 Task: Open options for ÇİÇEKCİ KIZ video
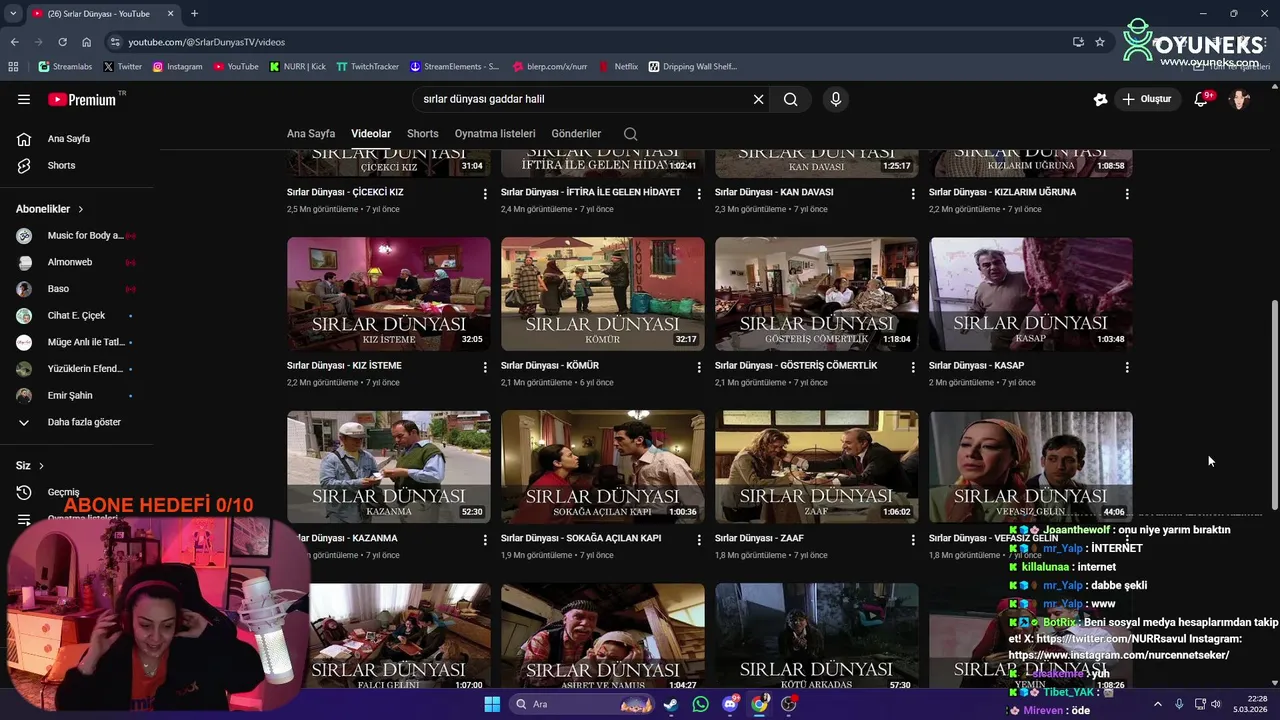(485, 194)
